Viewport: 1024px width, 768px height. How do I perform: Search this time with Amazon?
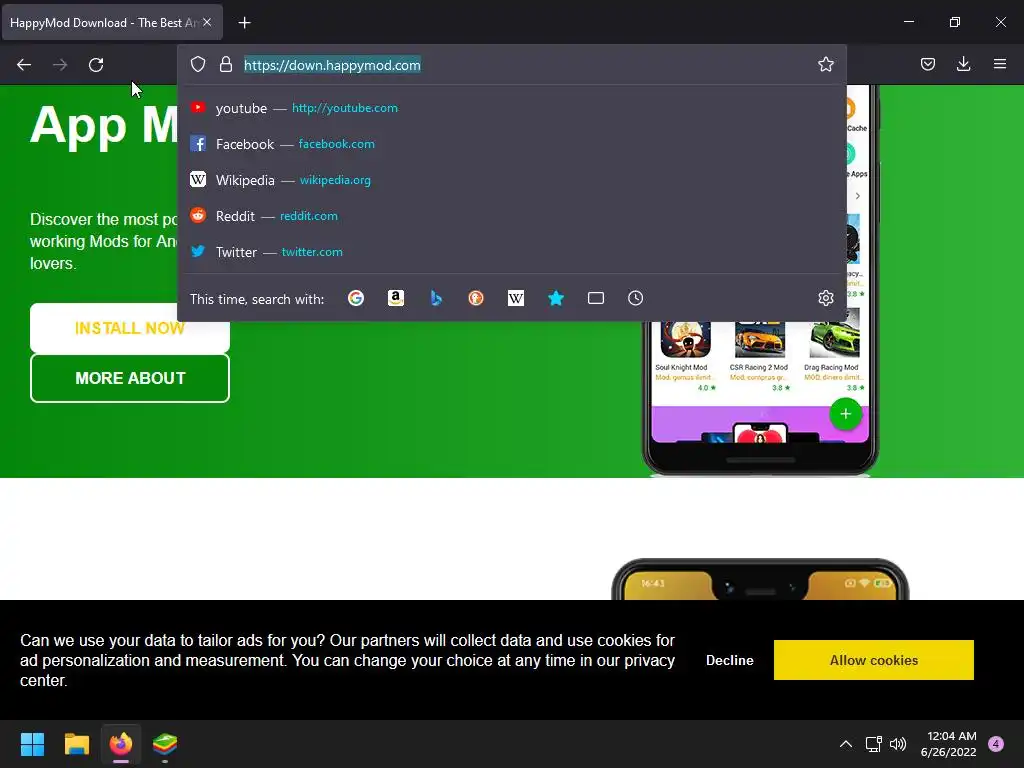pos(396,298)
